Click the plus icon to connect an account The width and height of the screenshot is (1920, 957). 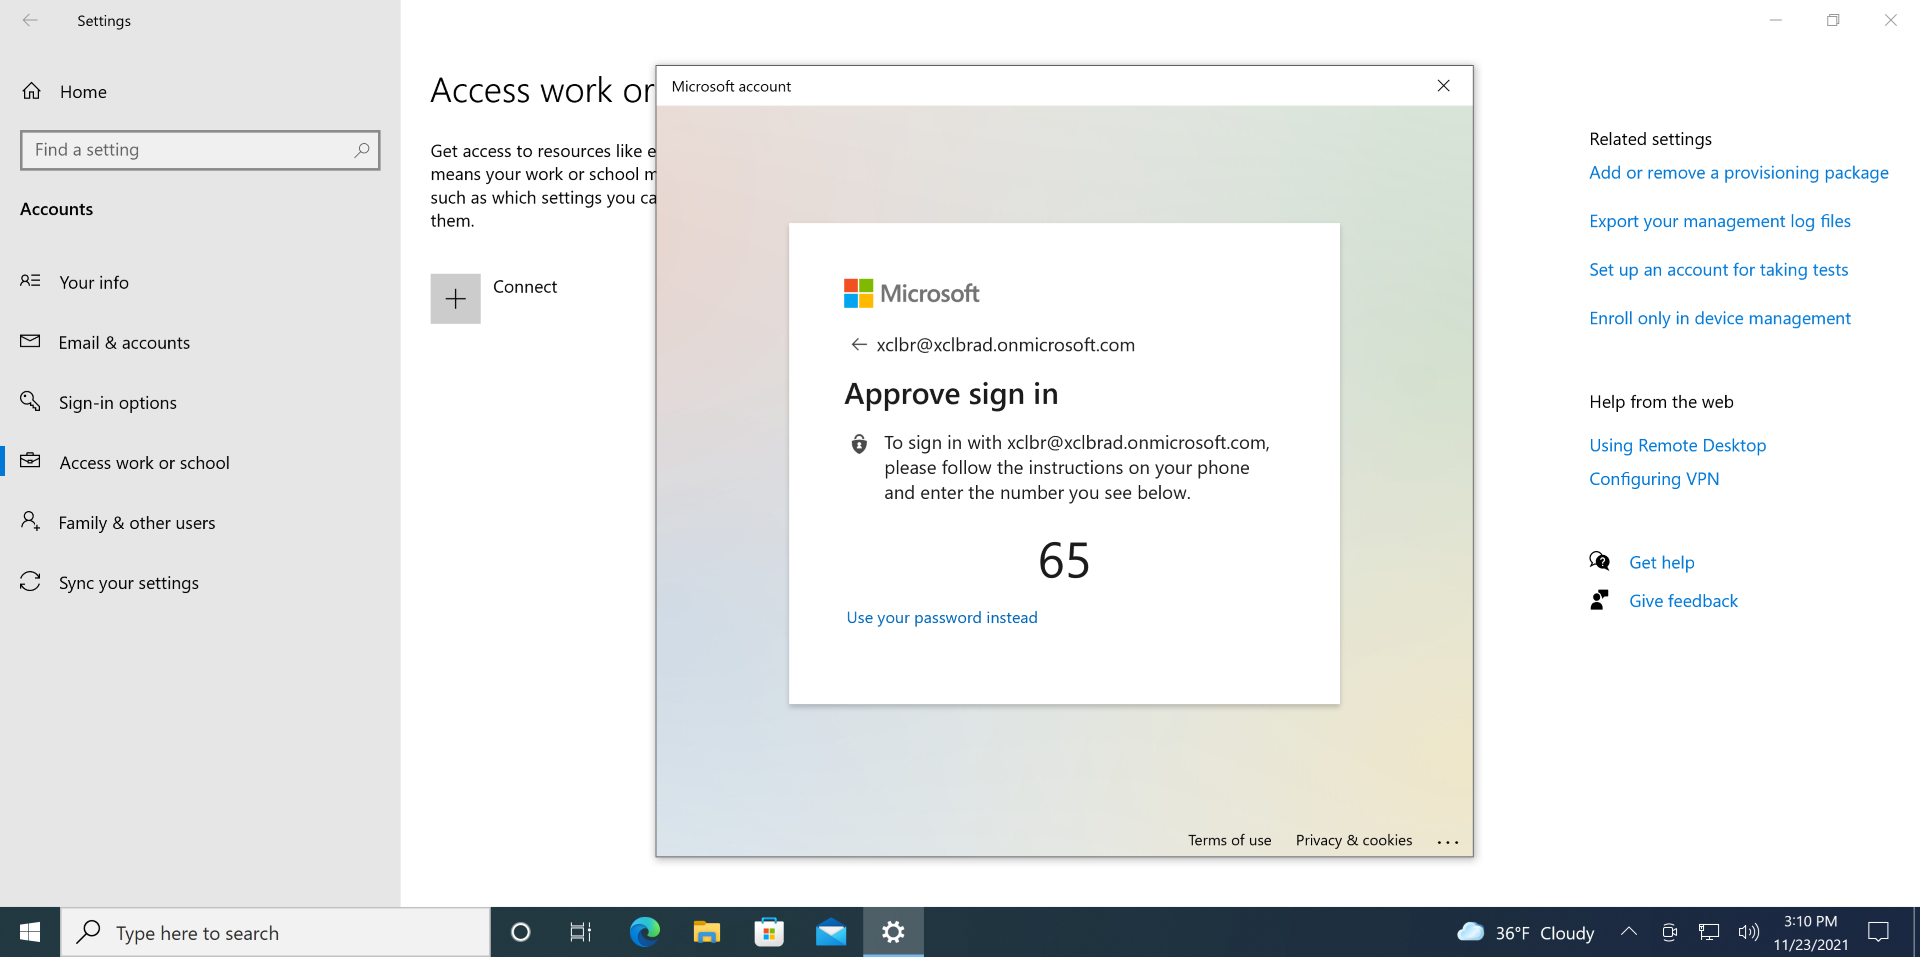[x=455, y=299]
